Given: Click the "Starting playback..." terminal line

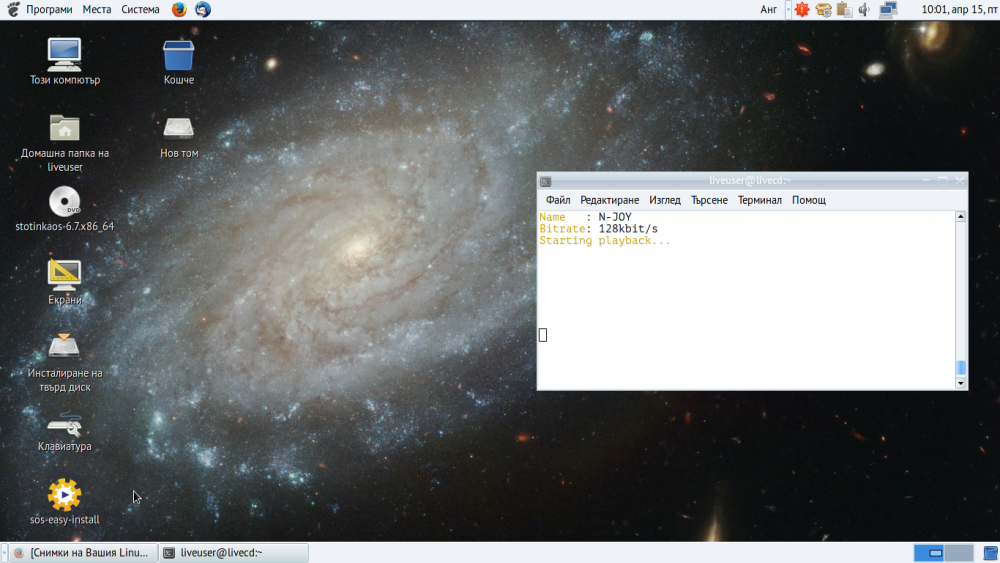Looking at the screenshot, I should click(x=605, y=241).
